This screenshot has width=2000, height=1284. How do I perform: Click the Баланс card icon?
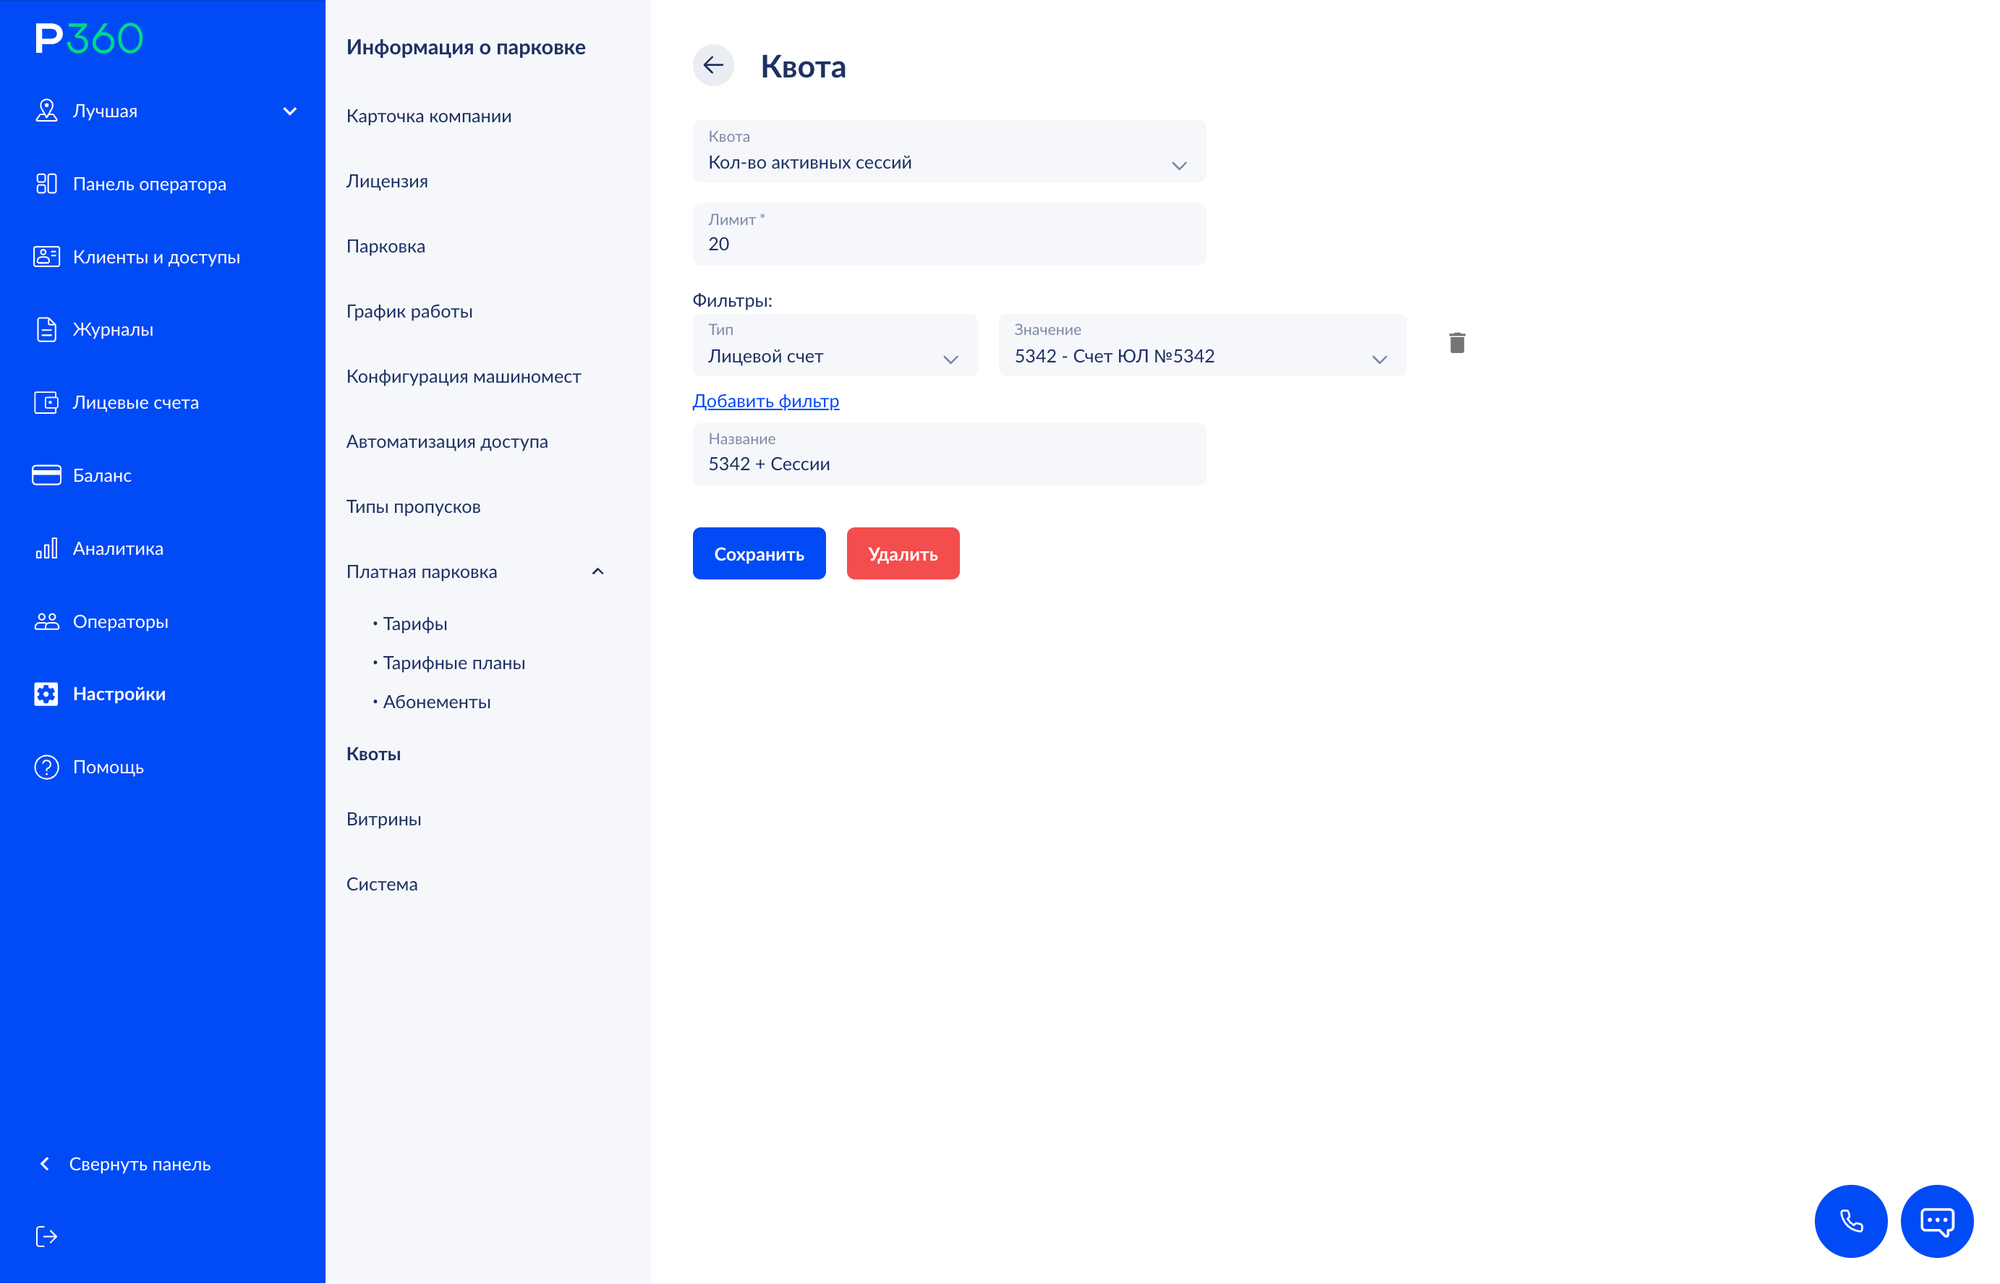pos(46,476)
